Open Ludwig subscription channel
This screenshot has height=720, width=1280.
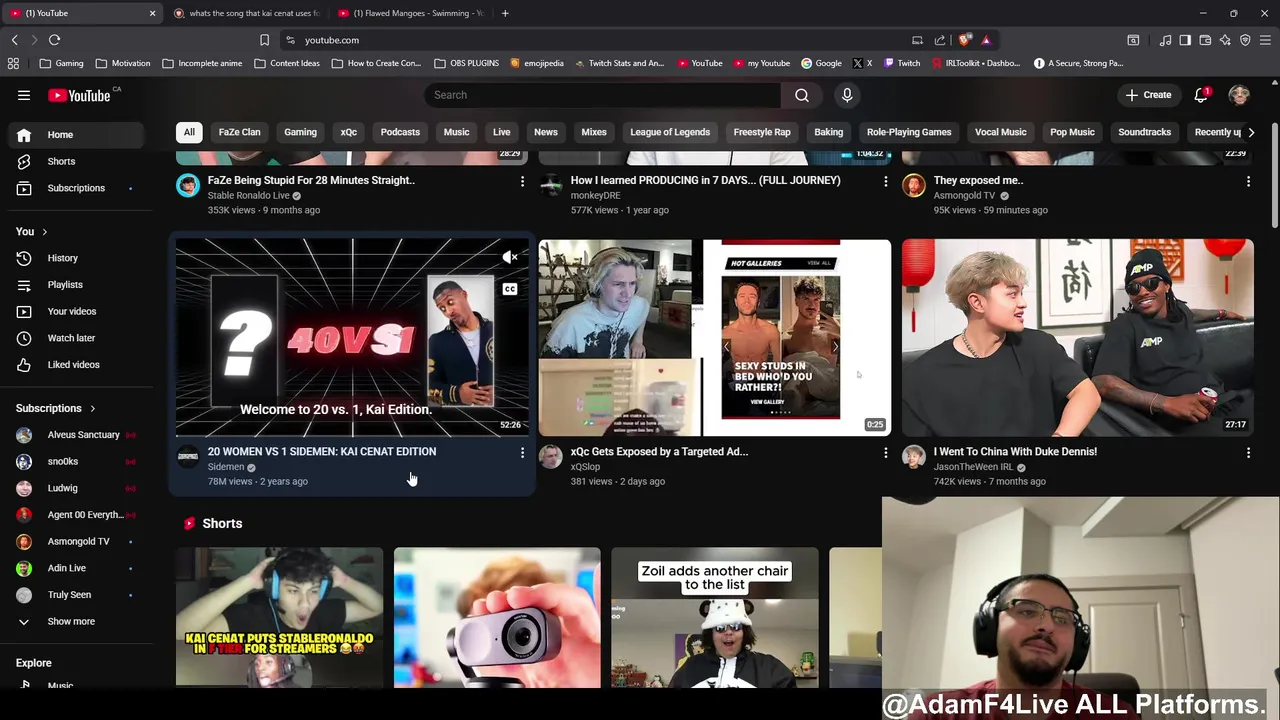pos(74,488)
